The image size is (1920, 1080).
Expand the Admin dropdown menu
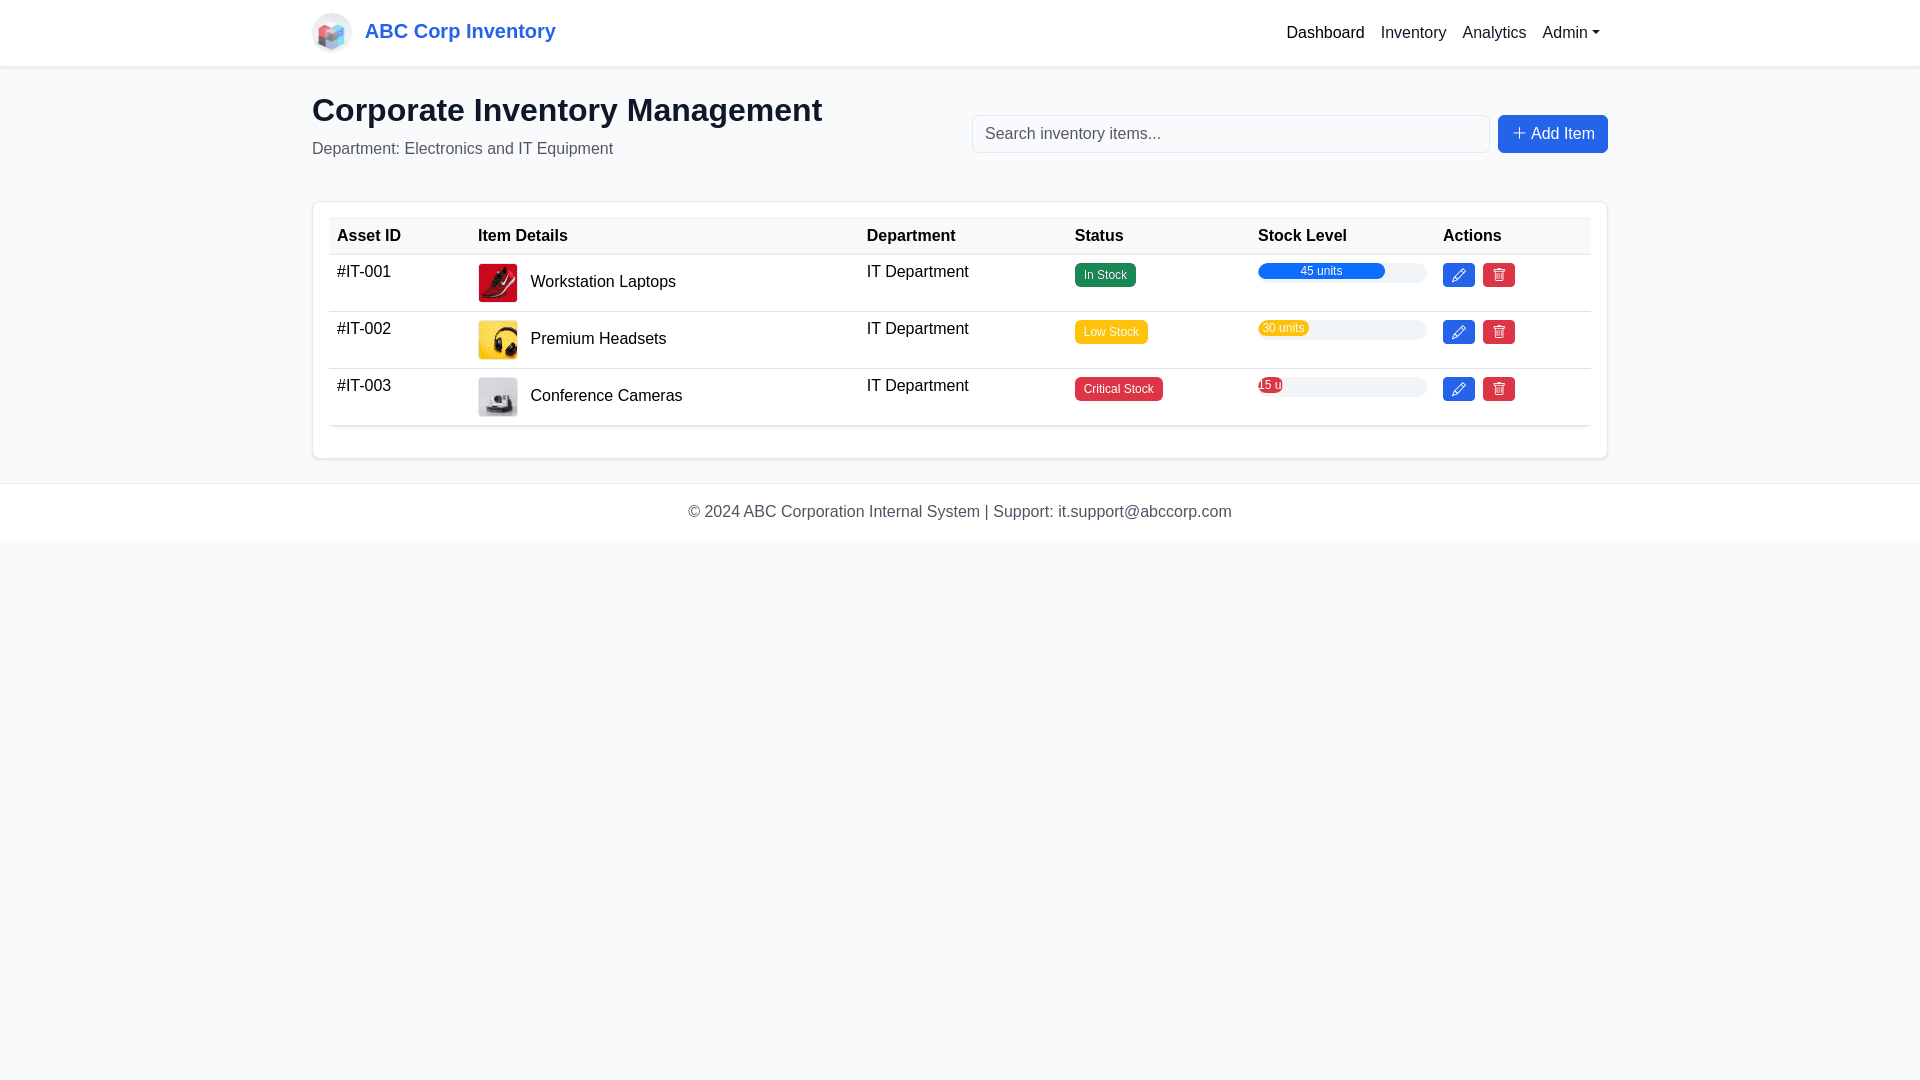tap(1570, 33)
